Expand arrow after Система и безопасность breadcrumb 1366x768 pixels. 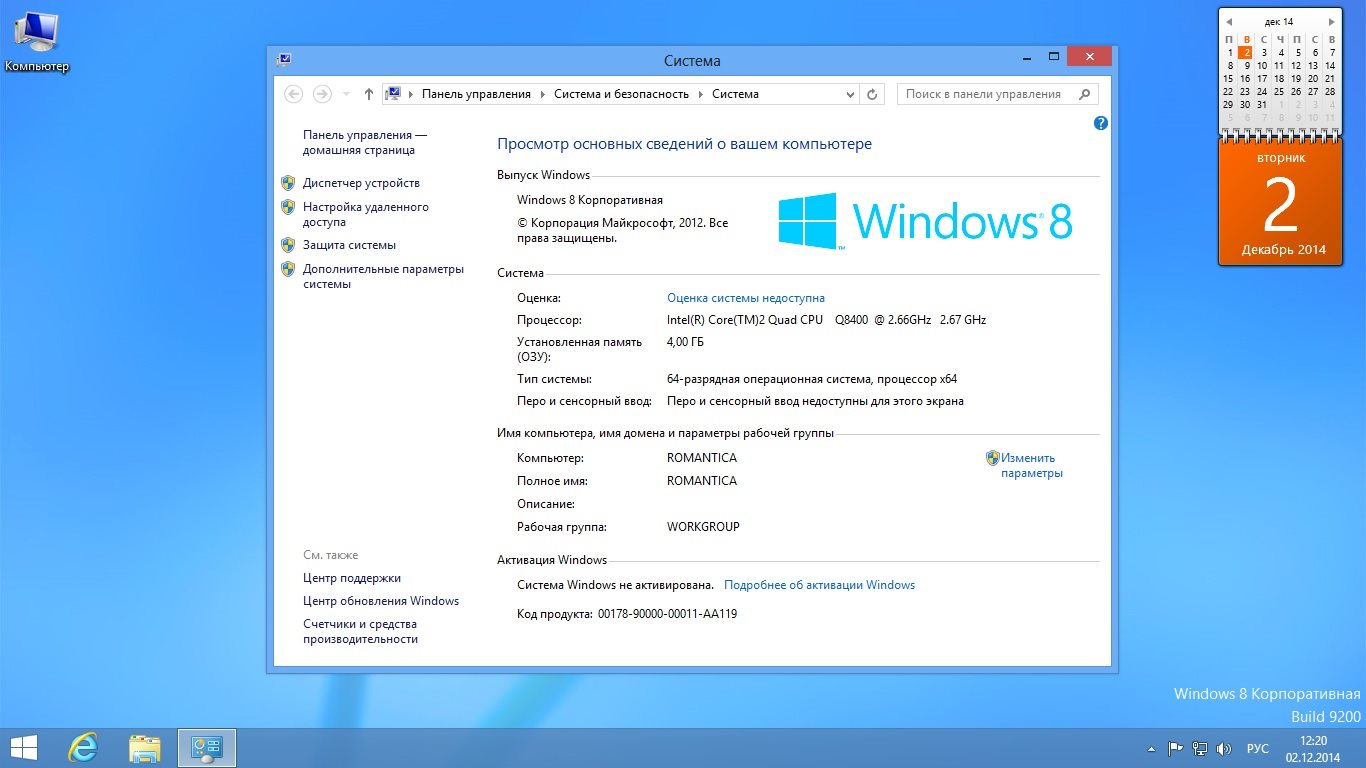[x=701, y=94]
